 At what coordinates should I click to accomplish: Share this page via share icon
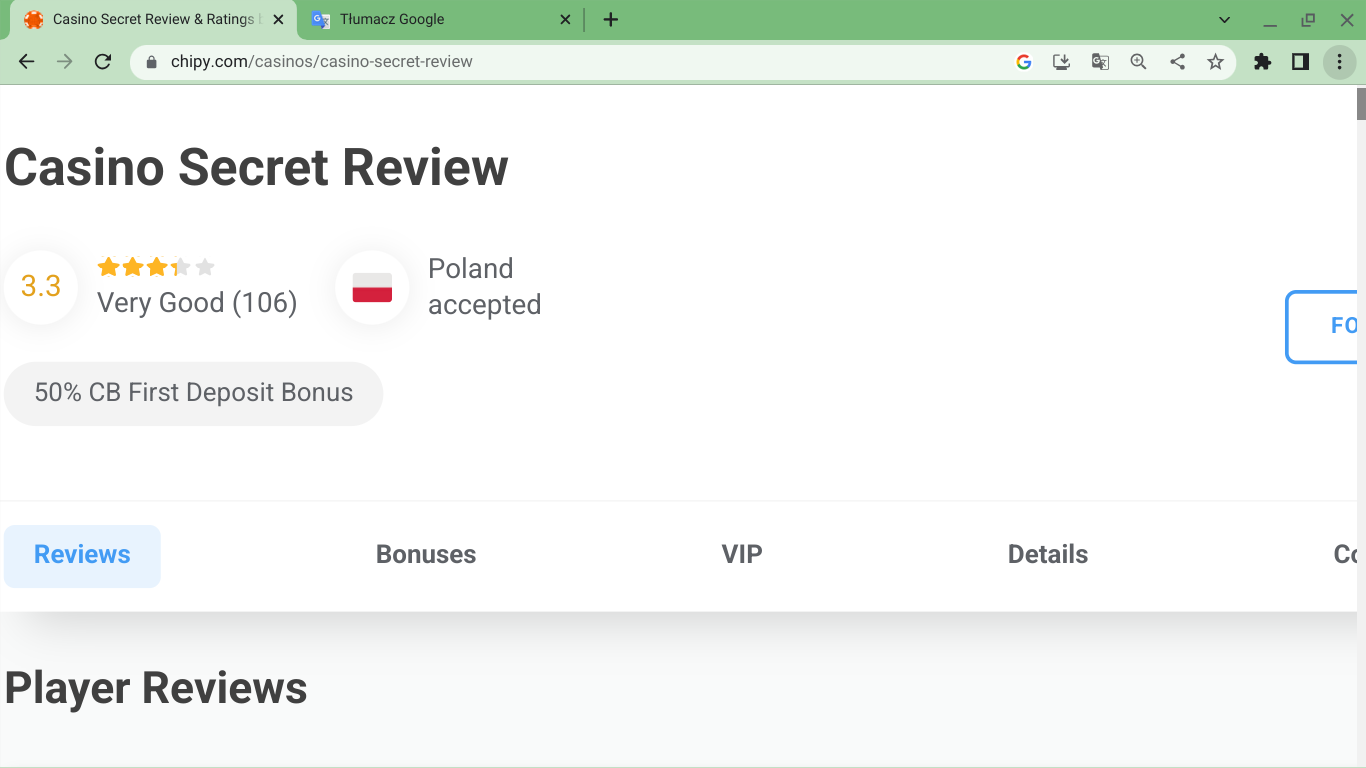[x=1177, y=62]
